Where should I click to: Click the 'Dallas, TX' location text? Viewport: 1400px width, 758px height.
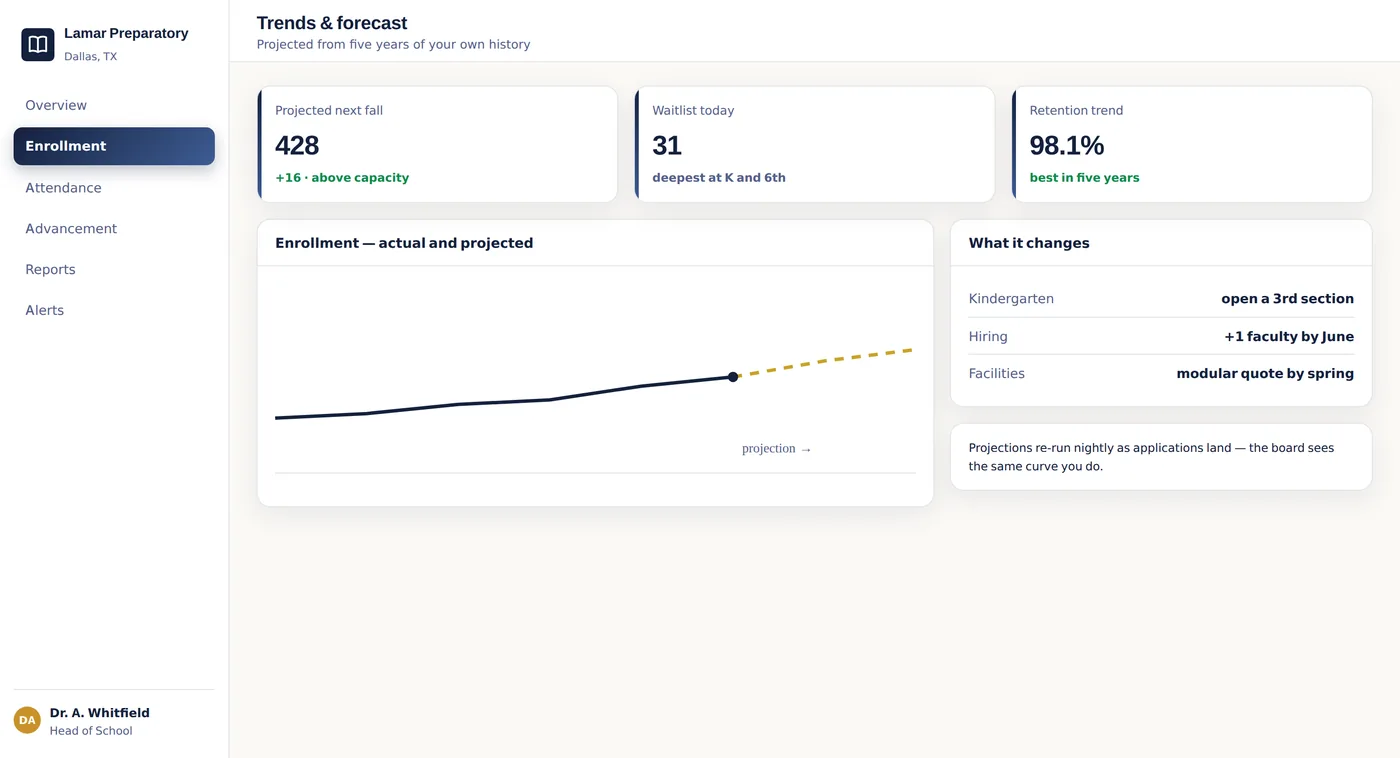click(x=90, y=57)
